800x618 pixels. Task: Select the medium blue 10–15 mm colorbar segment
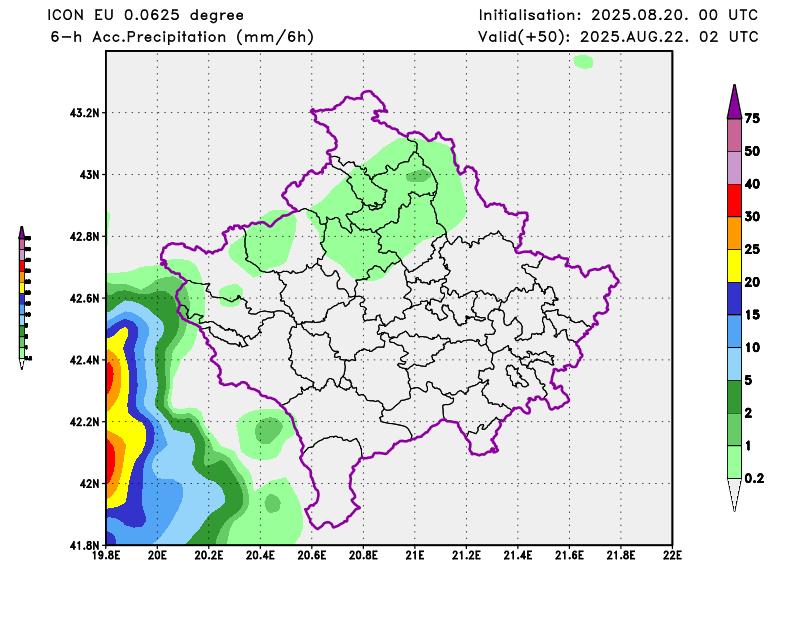734,331
